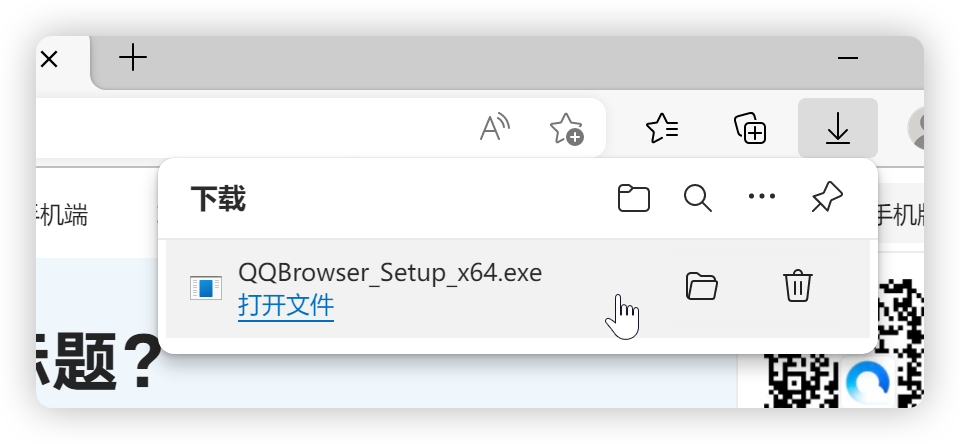The height and width of the screenshot is (444, 960).
Task: Add this page to favorites
Action: pyautogui.click(x=566, y=128)
